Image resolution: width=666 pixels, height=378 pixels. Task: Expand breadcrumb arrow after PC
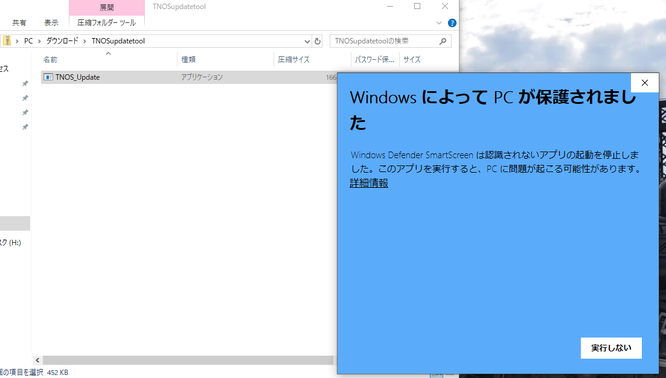click(x=39, y=41)
